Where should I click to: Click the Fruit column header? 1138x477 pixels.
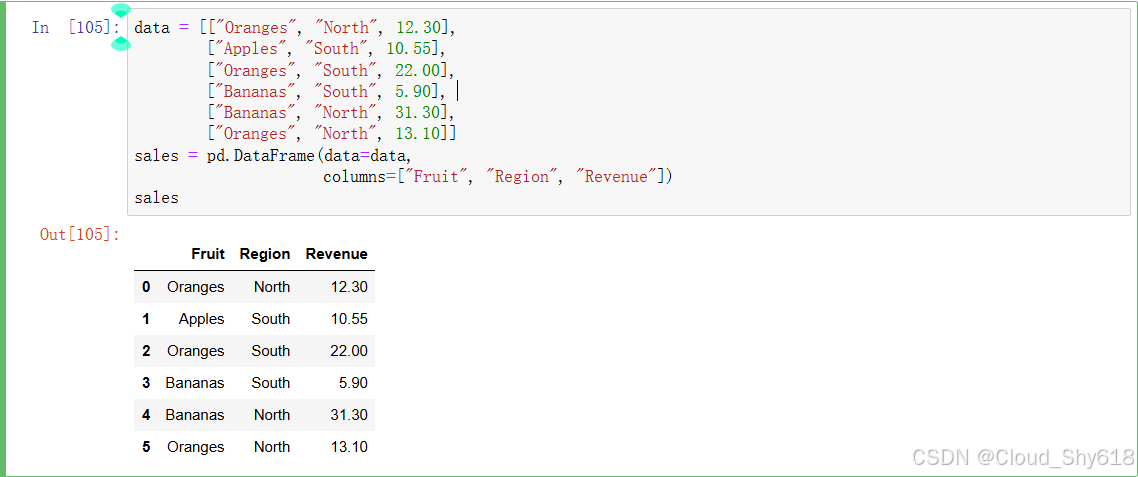[x=208, y=254]
